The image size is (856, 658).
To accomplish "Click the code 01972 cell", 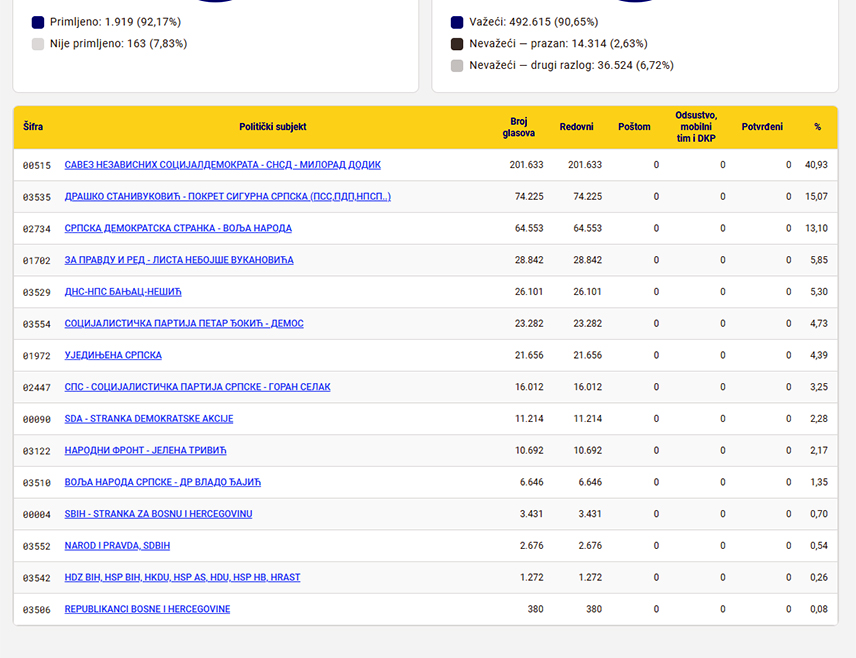I will (x=37, y=356).
